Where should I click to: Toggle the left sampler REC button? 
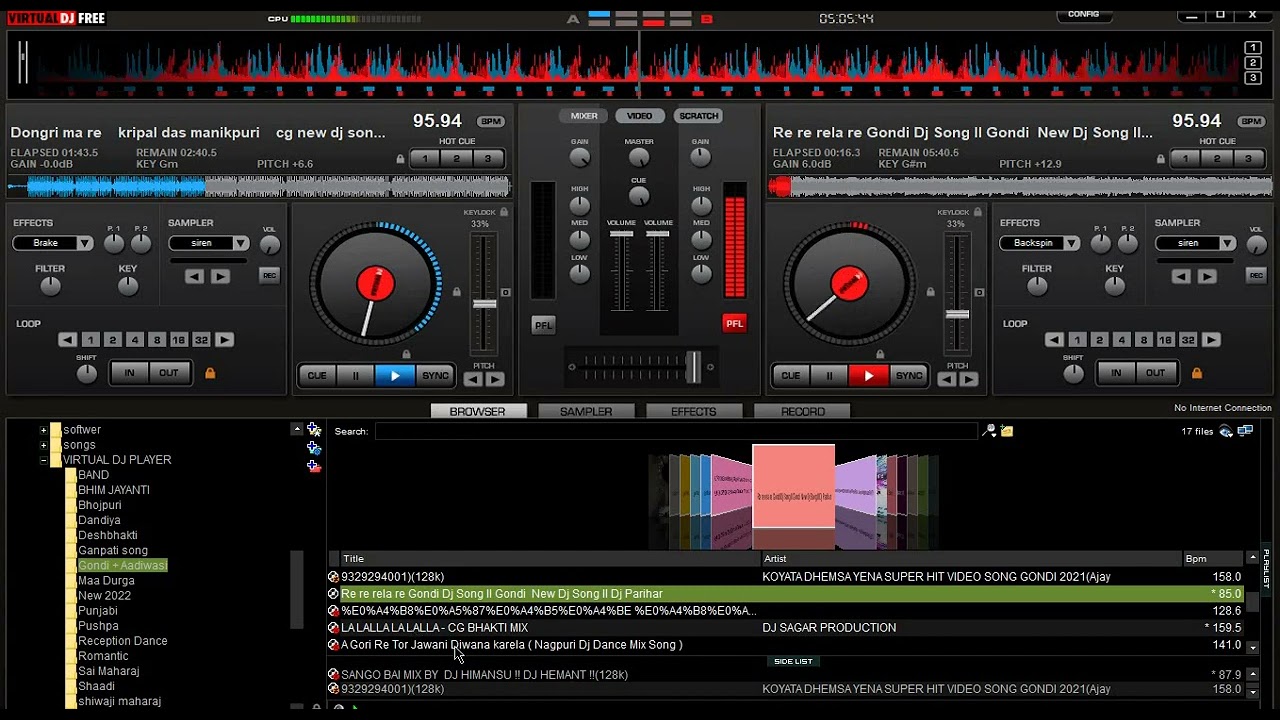click(269, 276)
